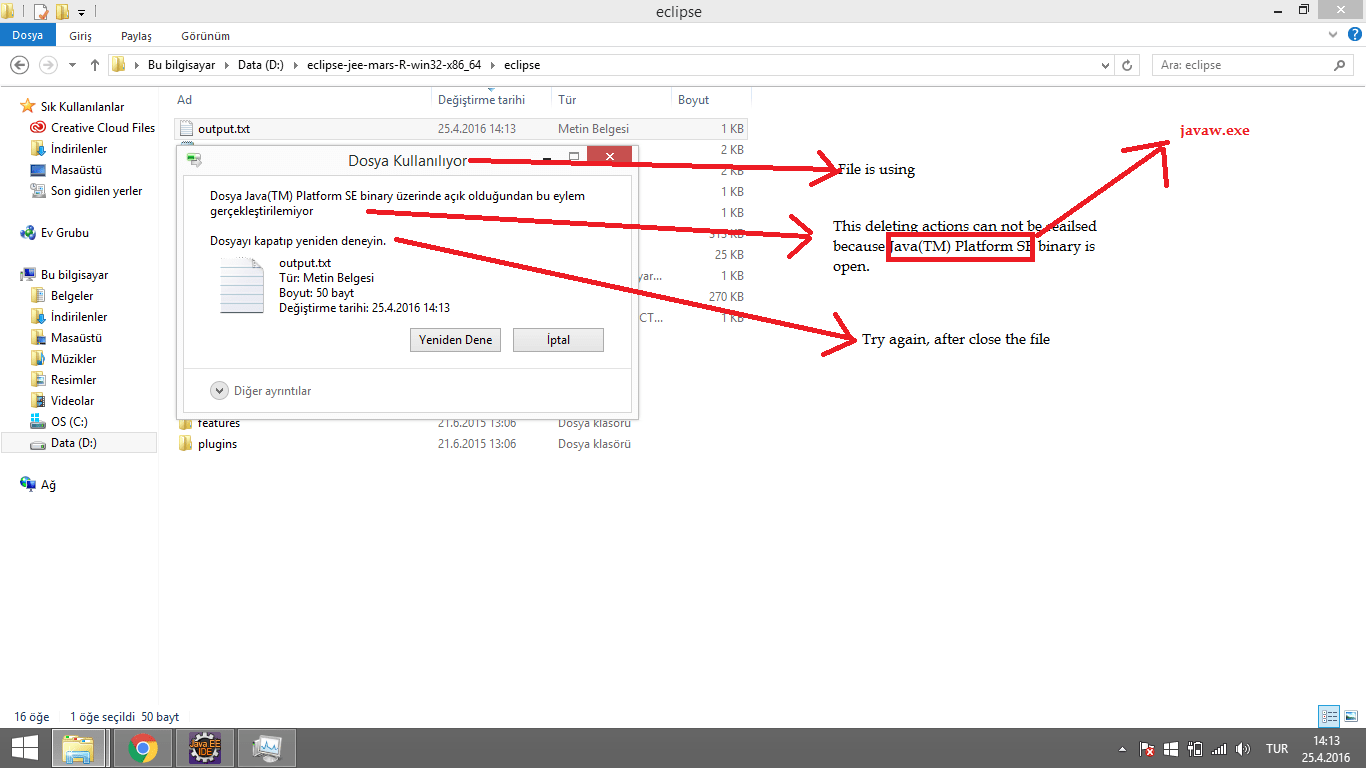
Task: Open Masaüstü under Bu bilgisayar
Action: (x=76, y=338)
